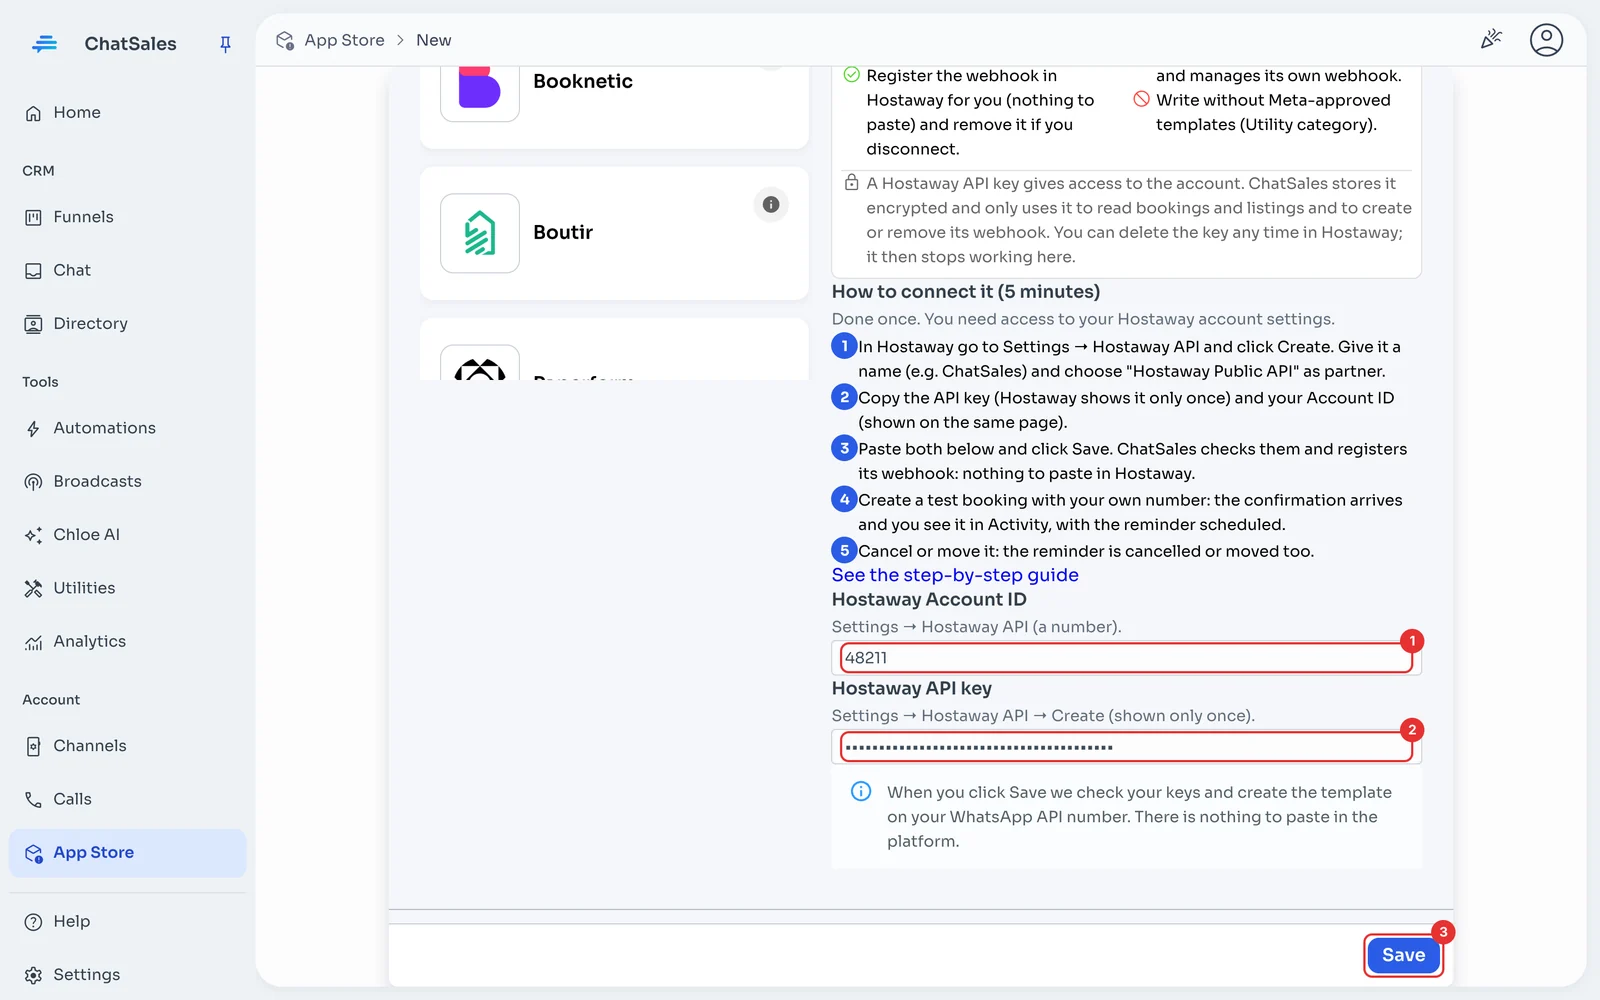Open the user profile avatar icon
Screen dimensions: 1600x1000
(1546, 40)
